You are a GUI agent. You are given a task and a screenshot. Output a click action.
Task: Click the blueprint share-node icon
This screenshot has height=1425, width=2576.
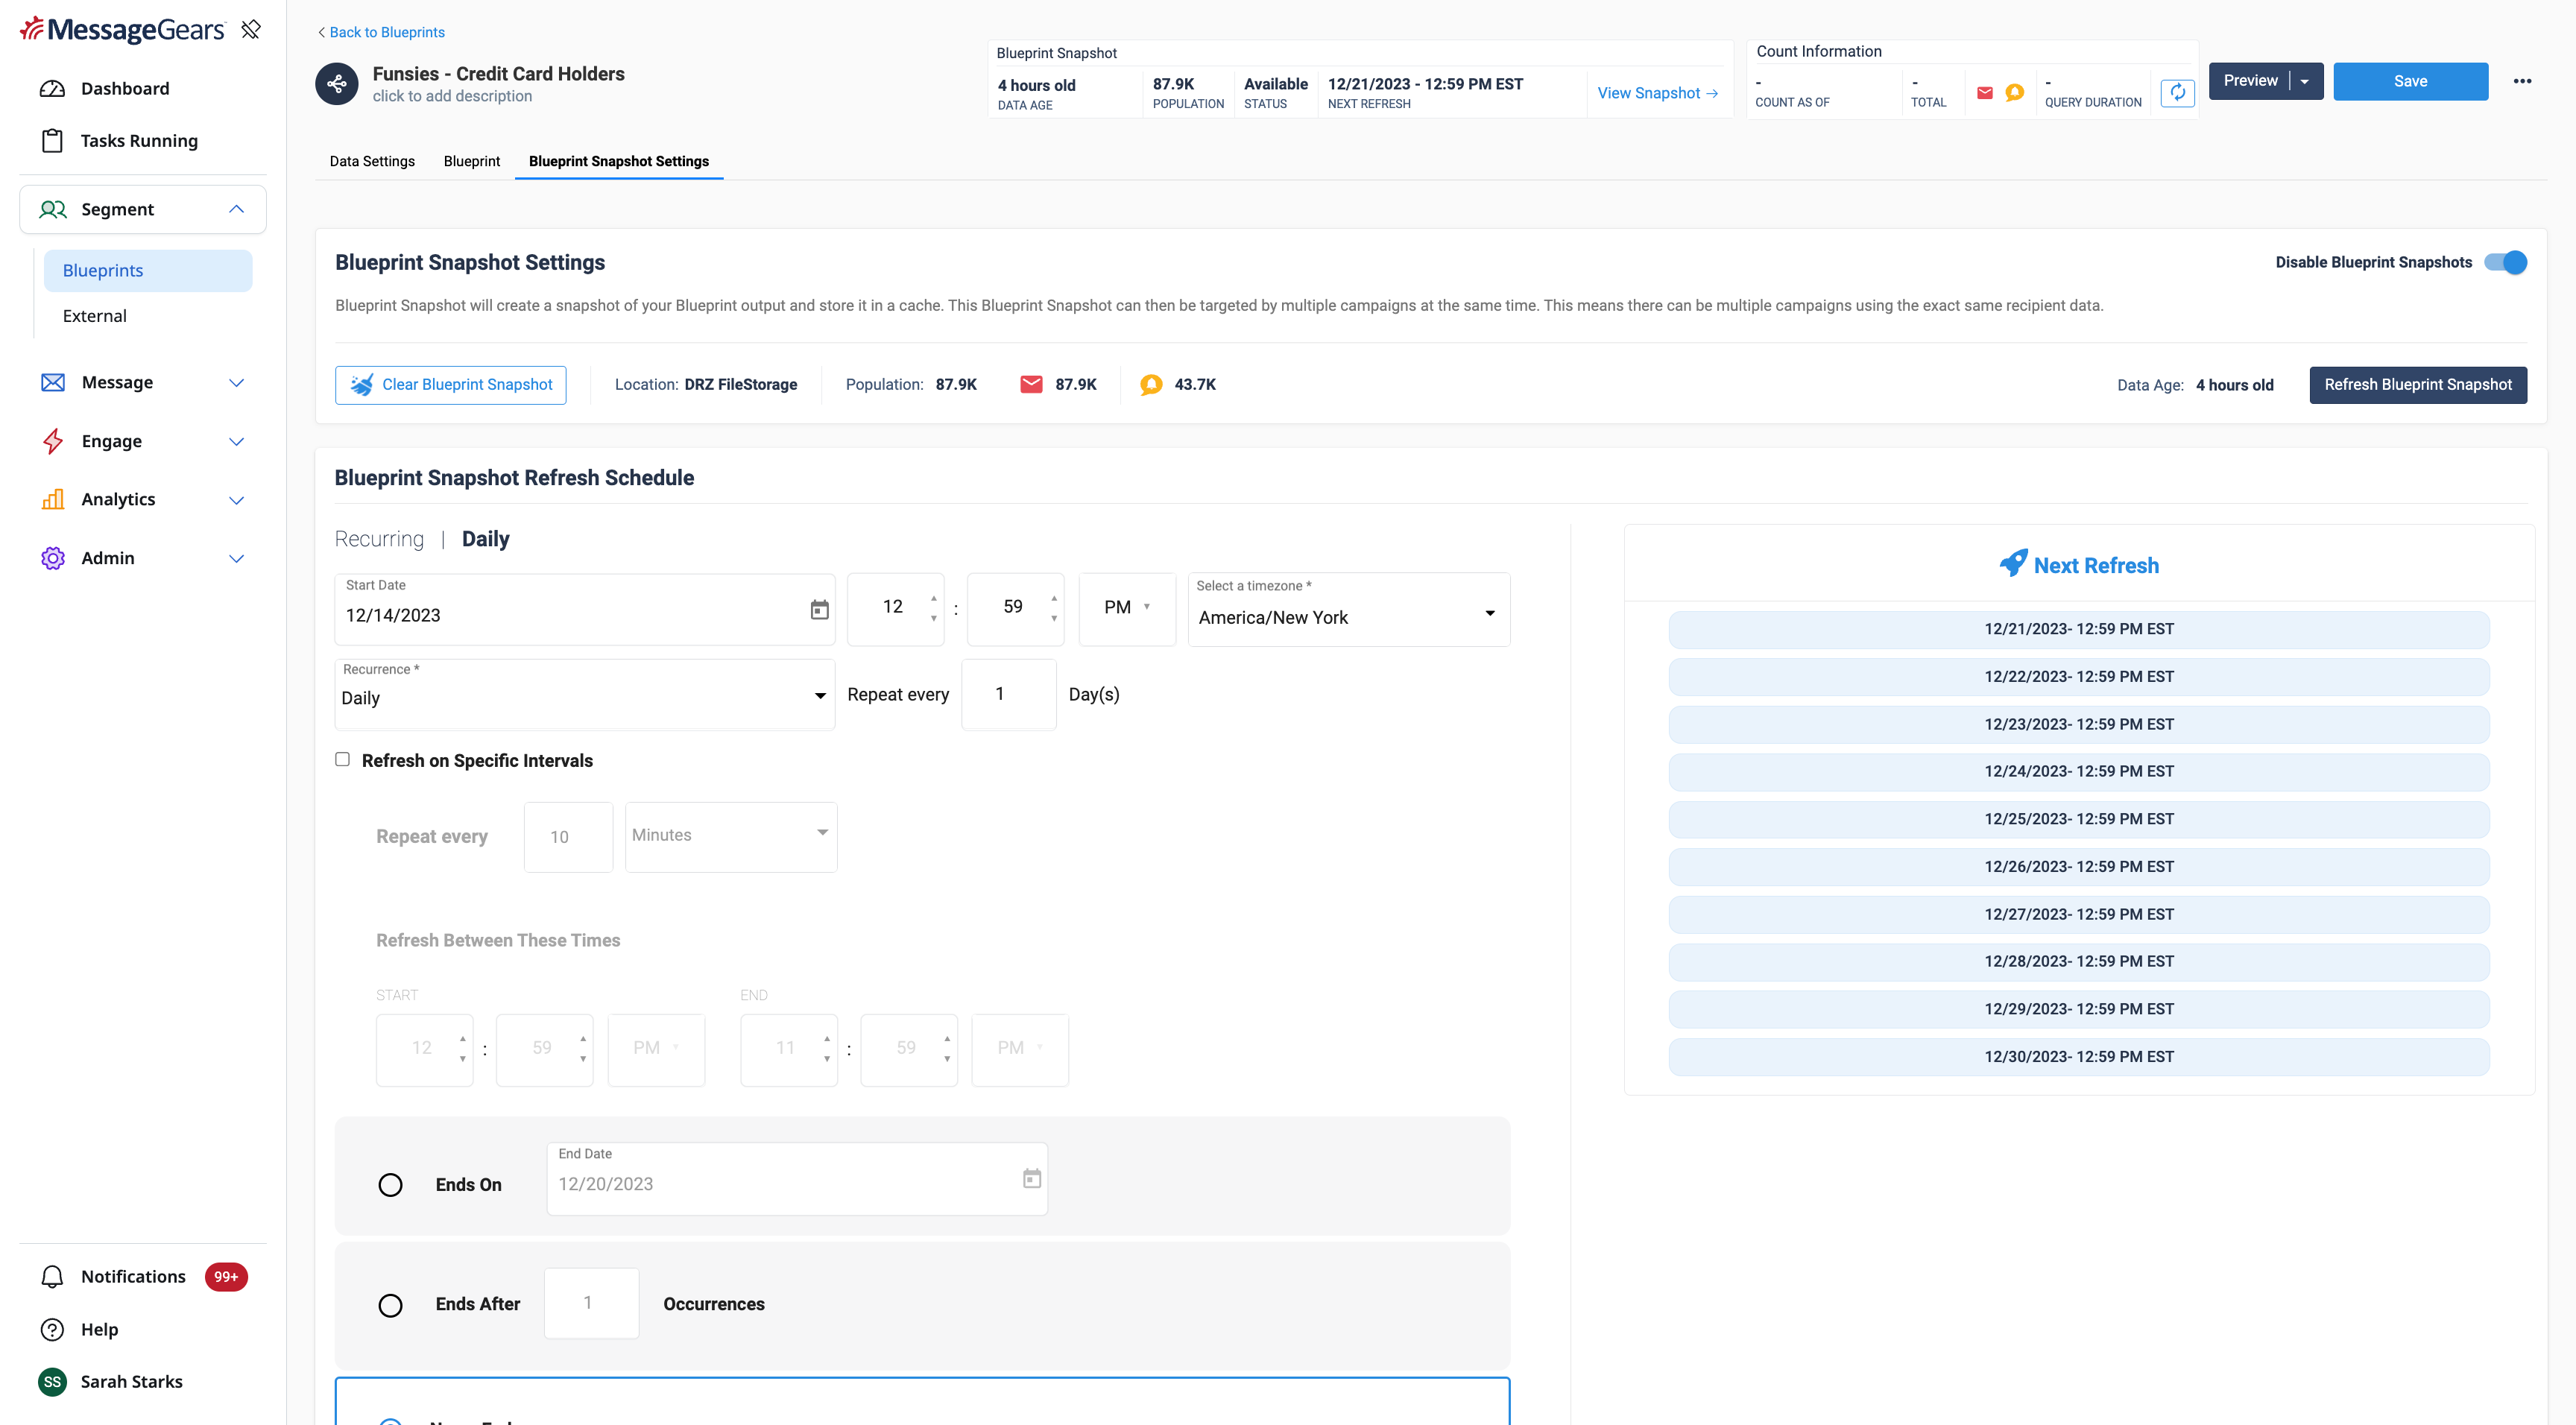pyautogui.click(x=337, y=84)
